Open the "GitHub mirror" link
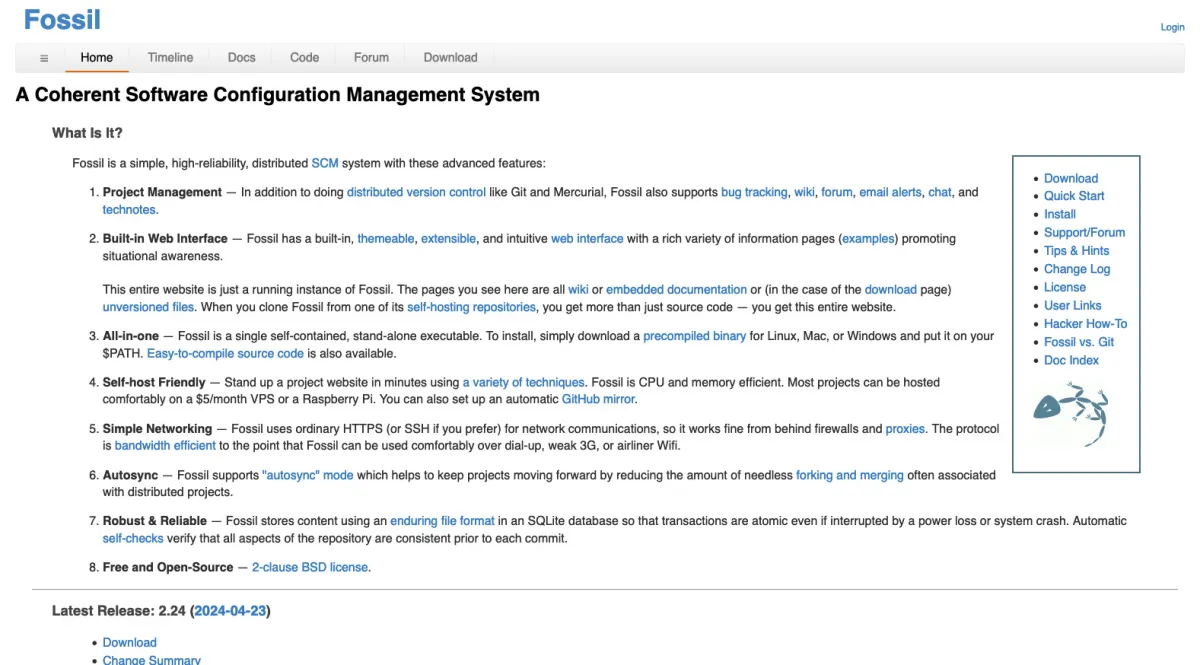 [x=599, y=400]
